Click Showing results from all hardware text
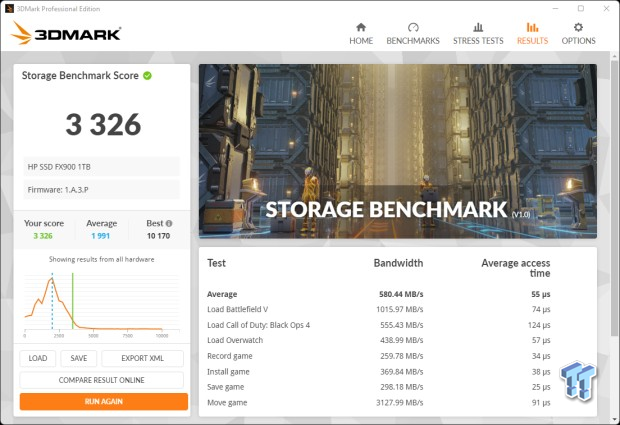Viewport: 620px width, 425px height. coord(102,259)
